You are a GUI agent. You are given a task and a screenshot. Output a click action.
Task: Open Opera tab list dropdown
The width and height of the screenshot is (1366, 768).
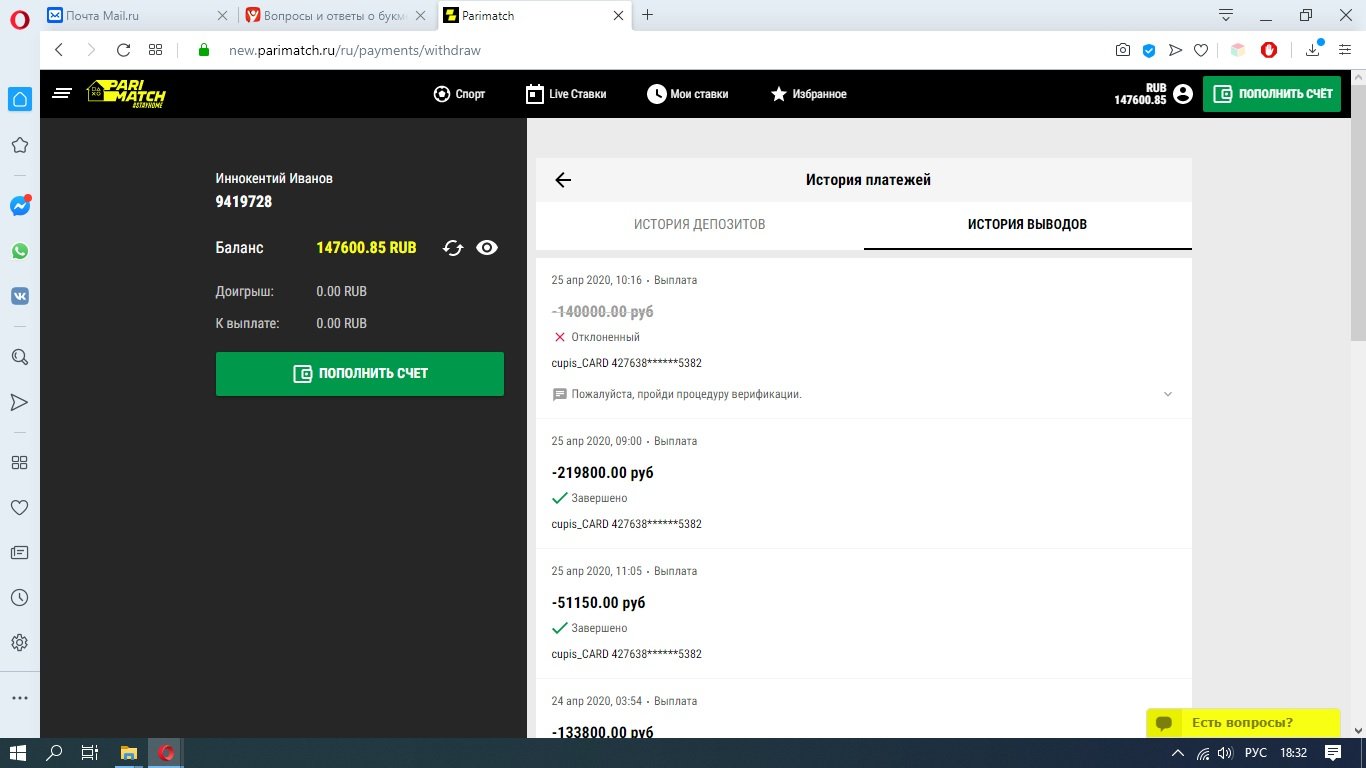point(1226,15)
